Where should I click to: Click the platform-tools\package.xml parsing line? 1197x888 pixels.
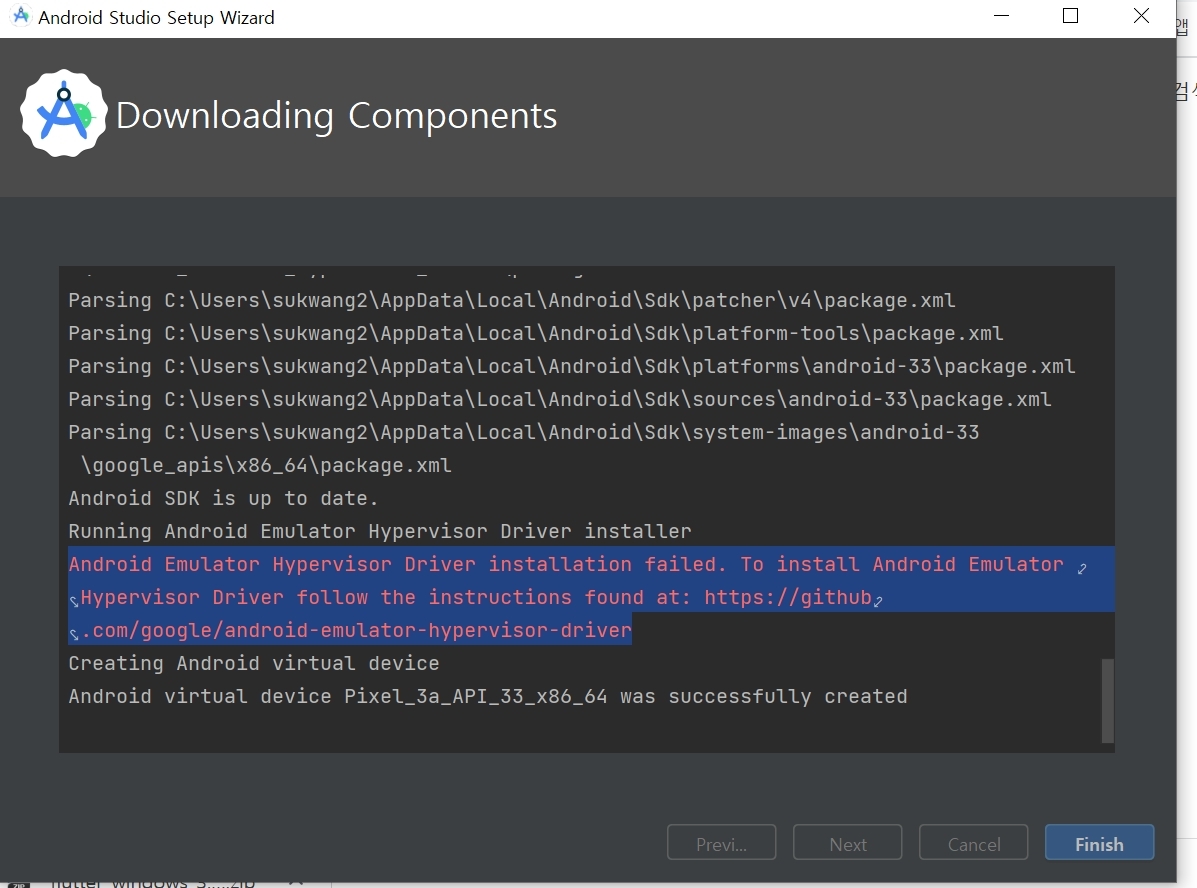coord(536,333)
